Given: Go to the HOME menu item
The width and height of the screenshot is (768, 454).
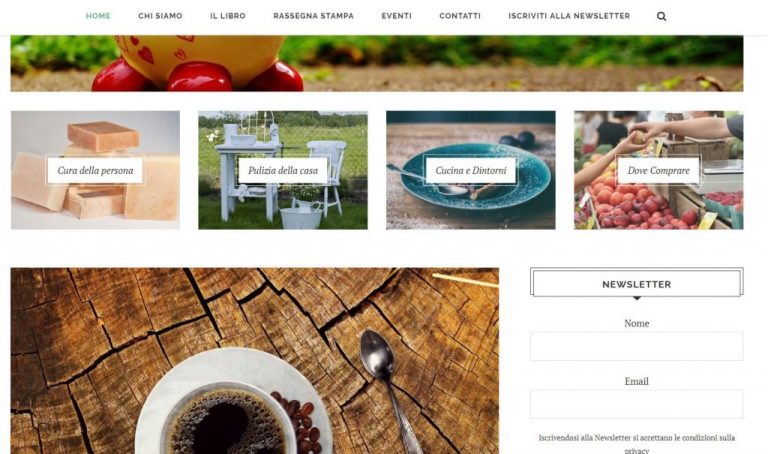Looking at the screenshot, I should tap(98, 16).
